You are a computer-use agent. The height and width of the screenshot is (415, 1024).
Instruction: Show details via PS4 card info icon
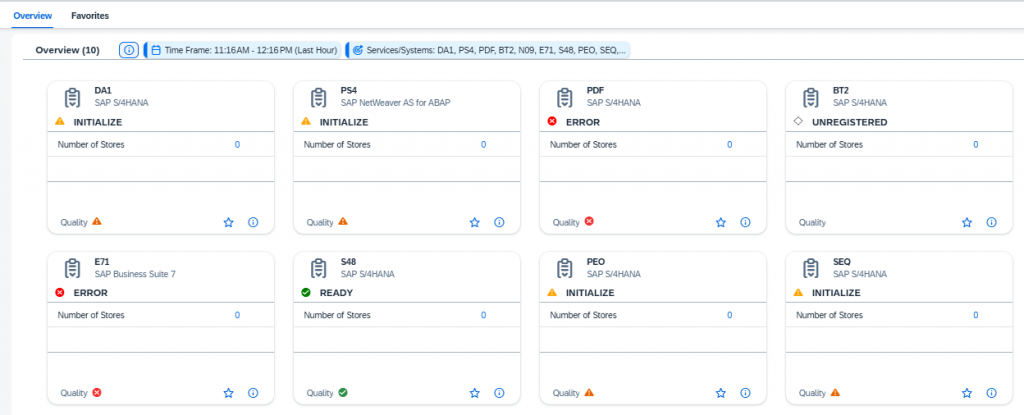(500, 222)
